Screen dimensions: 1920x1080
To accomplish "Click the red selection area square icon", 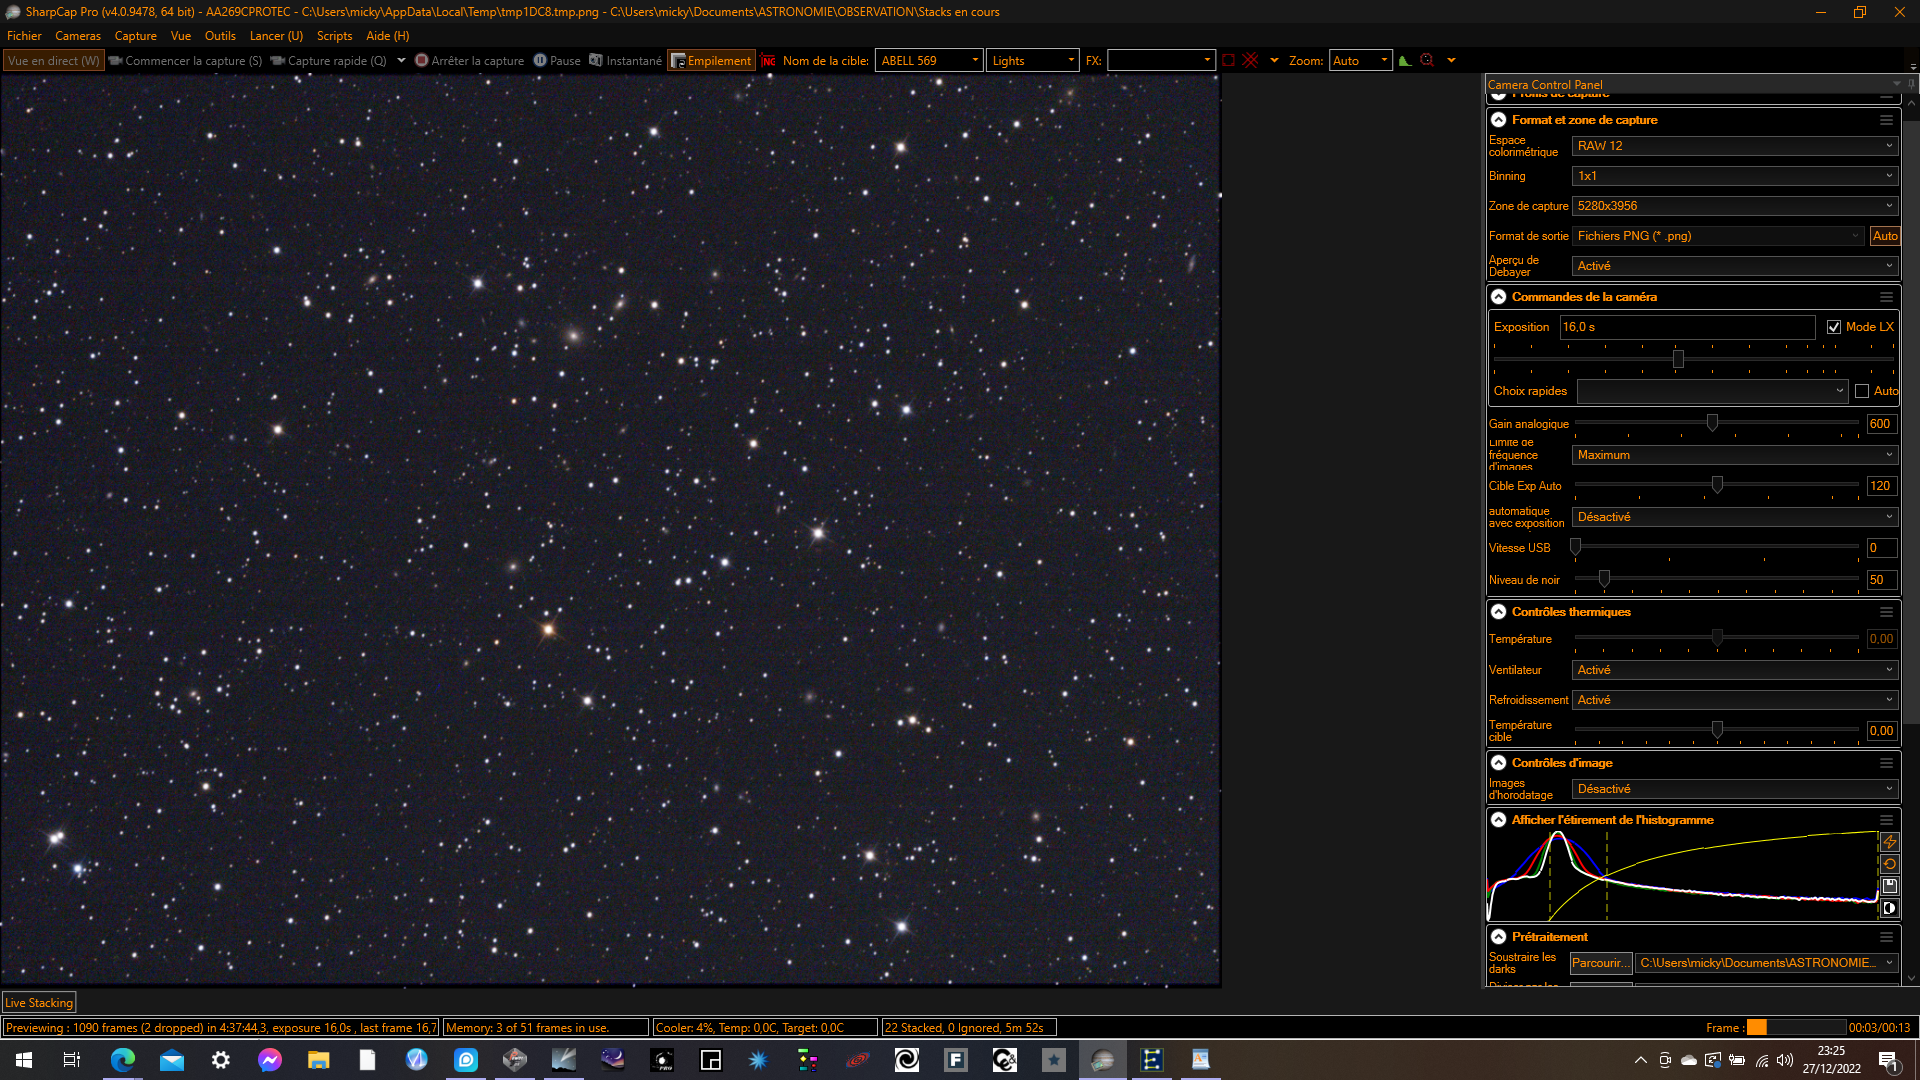I will (x=1228, y=60).
